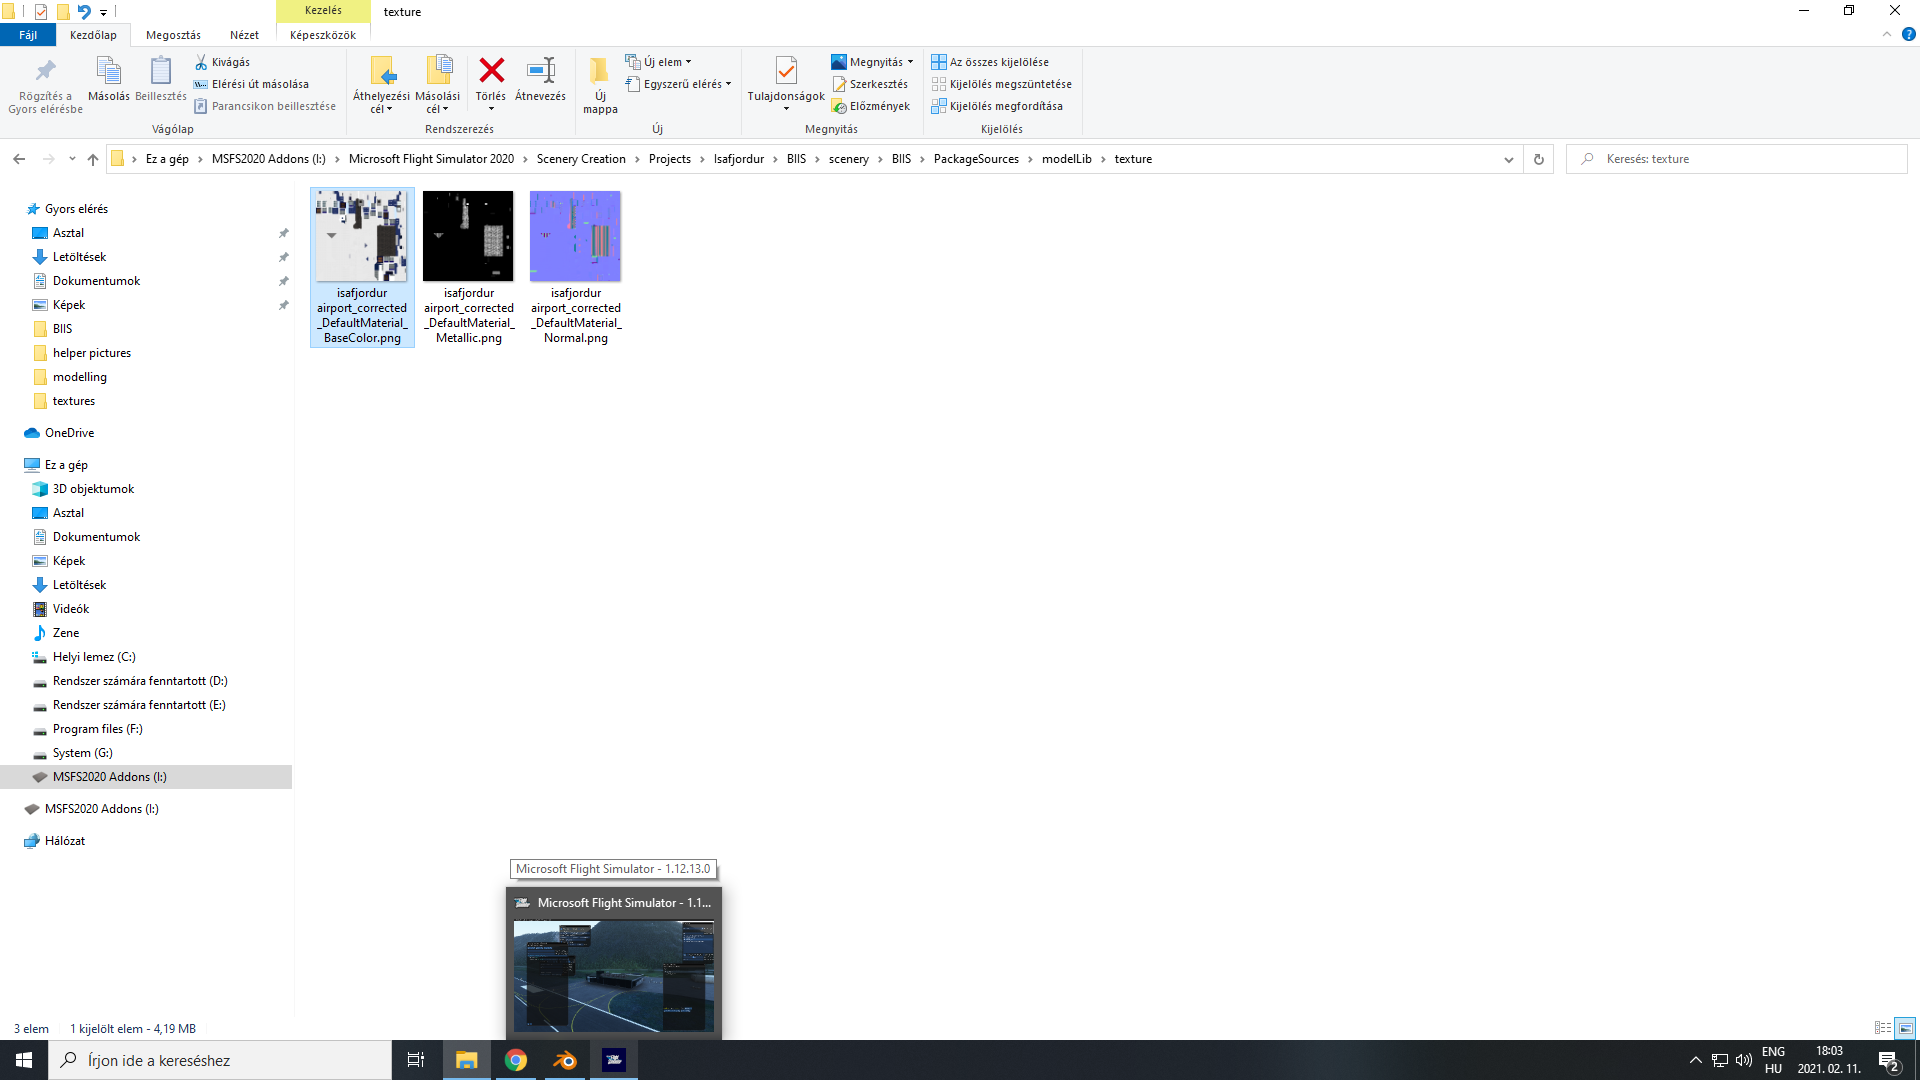
Task: Click the Másolás copy icon
Action: [x=108, y=72]
